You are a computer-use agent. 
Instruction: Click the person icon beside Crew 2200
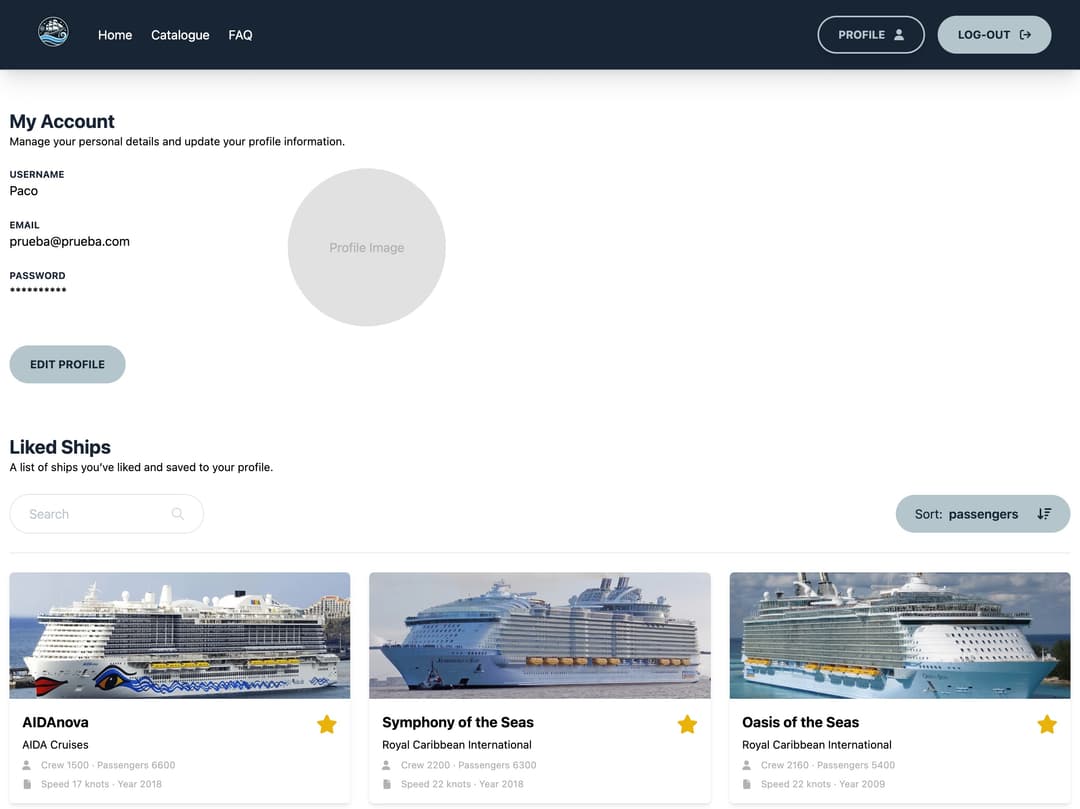pyautogui.click(x=386, y=765)
